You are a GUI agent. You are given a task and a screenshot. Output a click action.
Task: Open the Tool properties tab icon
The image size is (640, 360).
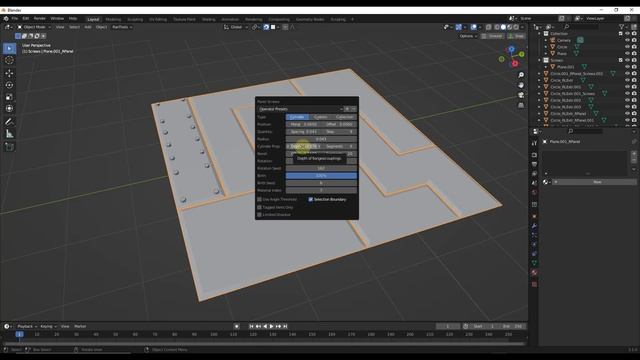[x=534, y=143]
